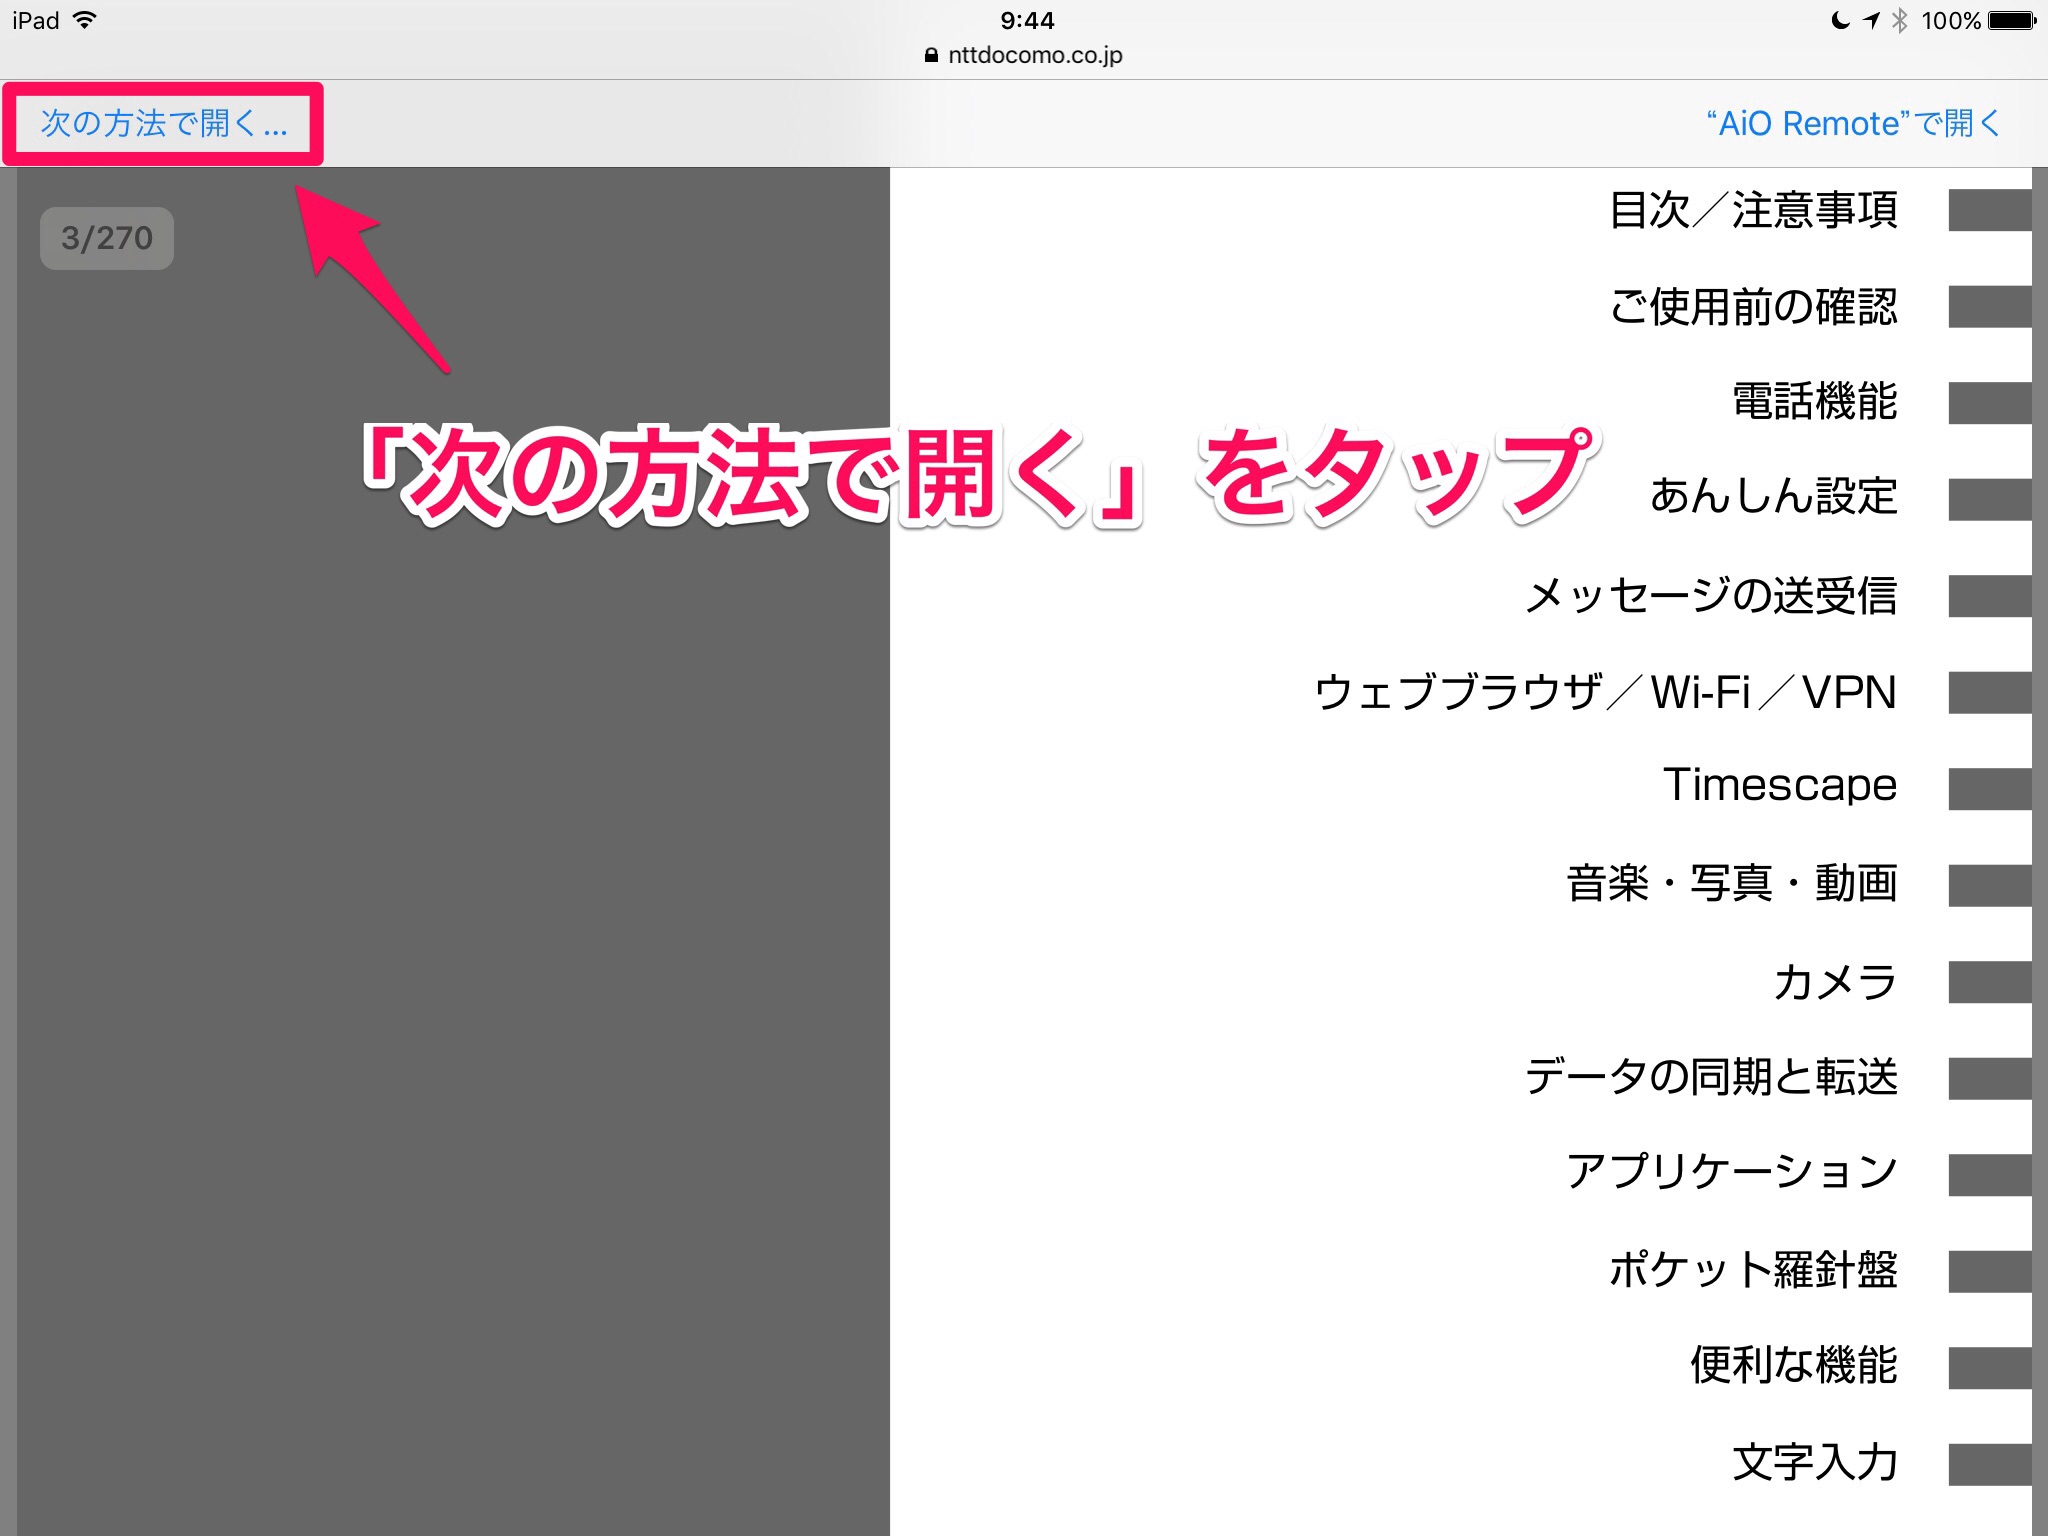2048x1536 pixels.
Task: Jump to the '電話機能' section
Action: coord(1814,402)
